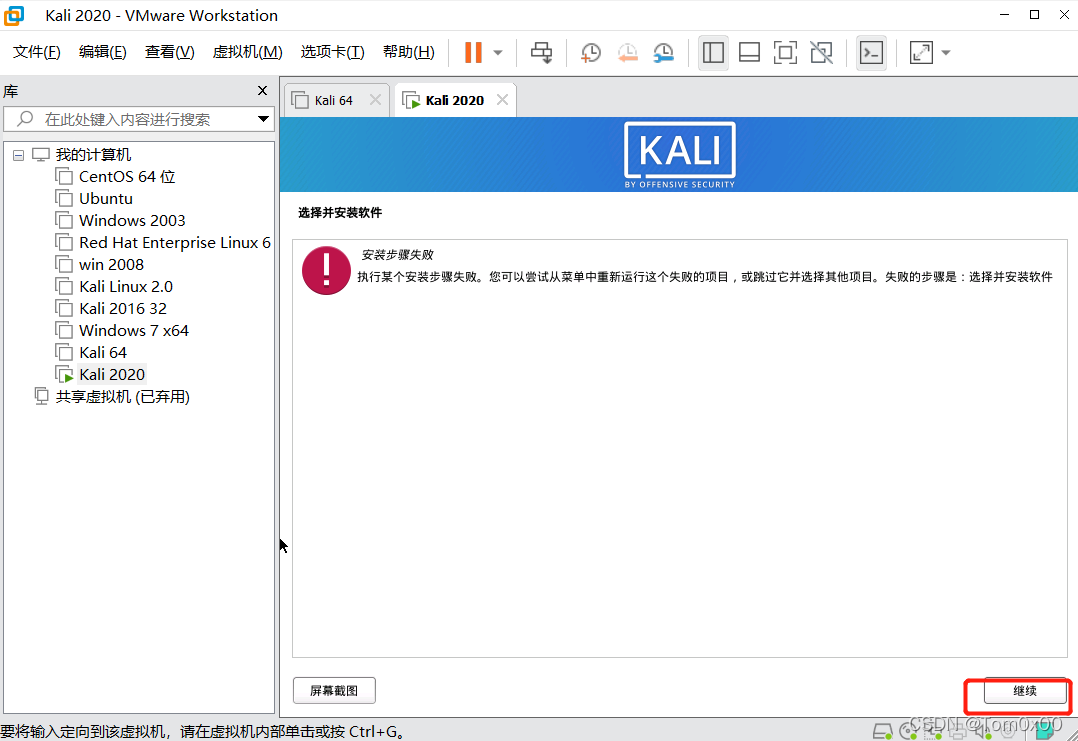The height and width of the screenshot is (741, 1078).
Task: Open the 文件(F) menu
Action: tap(36, 52)
